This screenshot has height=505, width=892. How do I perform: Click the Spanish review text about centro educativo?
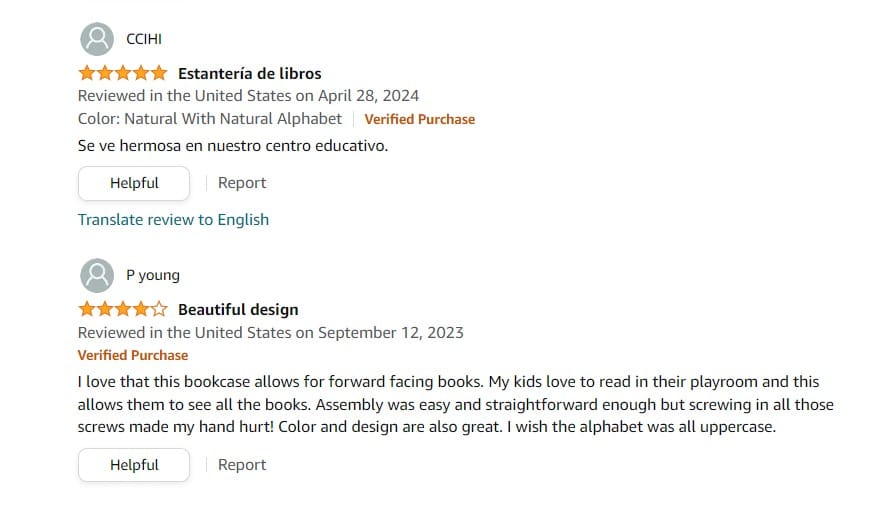pyautogui.click(x=233, y=146)
